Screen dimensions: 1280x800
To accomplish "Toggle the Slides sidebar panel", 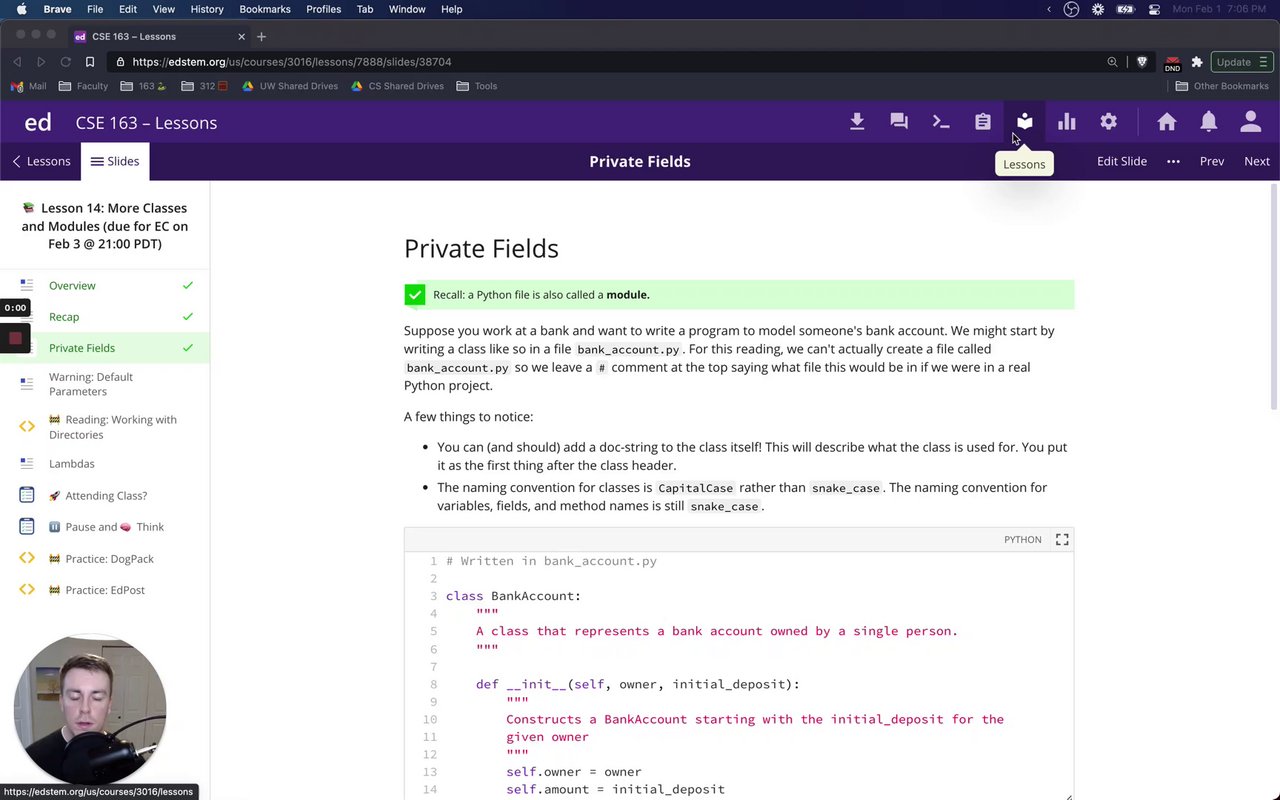I will (115, 161).
